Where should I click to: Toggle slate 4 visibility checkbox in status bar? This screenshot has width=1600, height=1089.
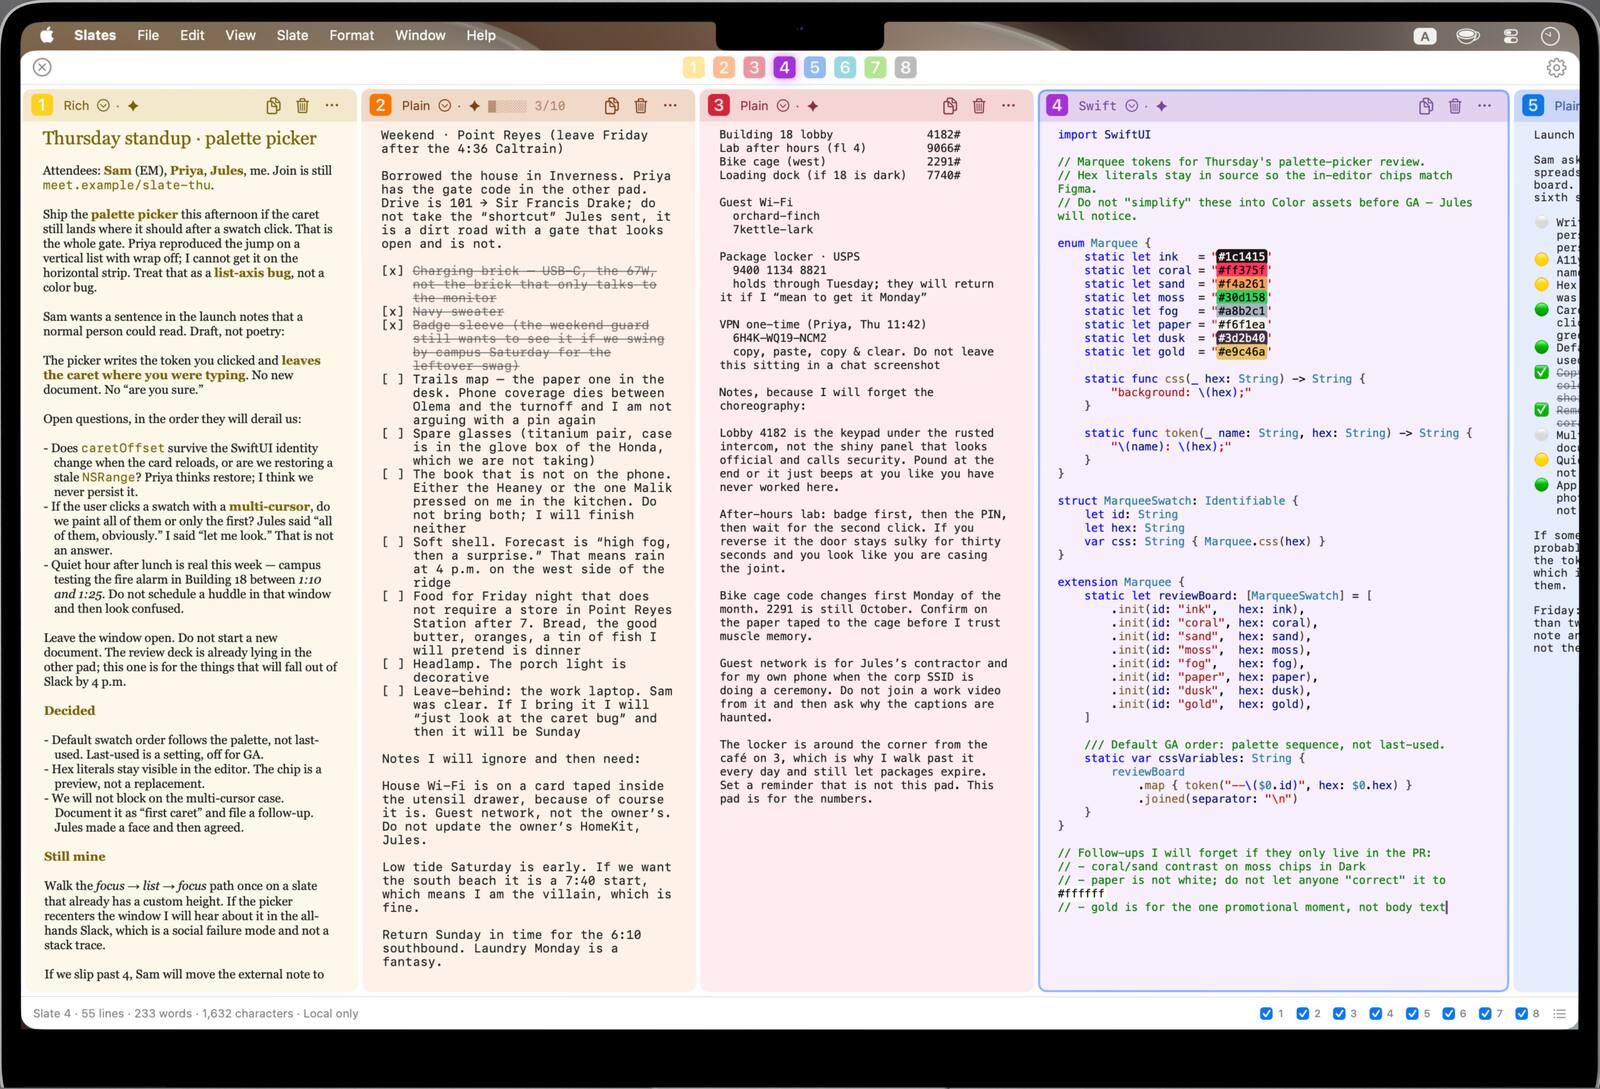(x=1376, y=1013)
